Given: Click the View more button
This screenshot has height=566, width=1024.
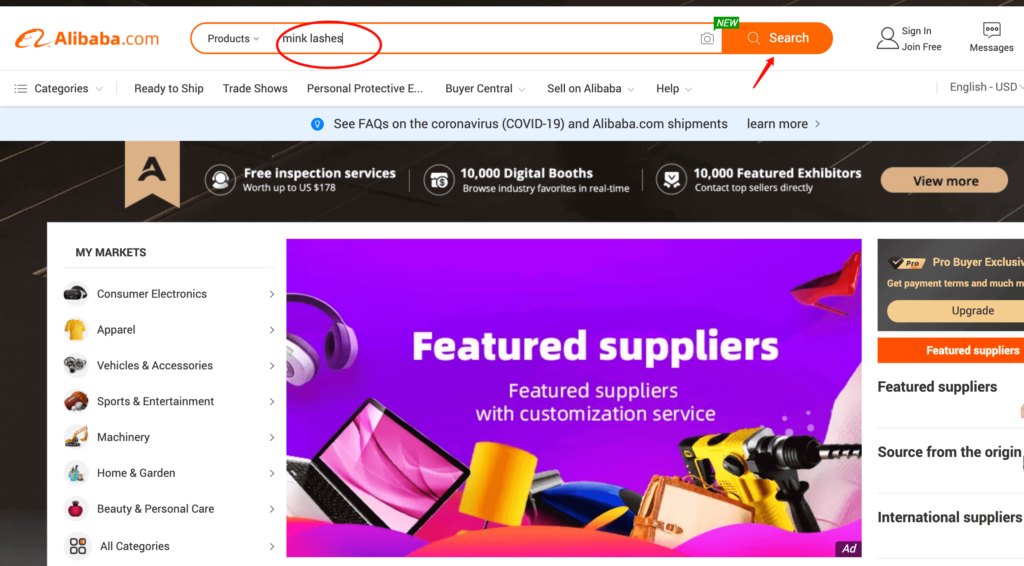Looking at the screenshot, I should tap(944, 181).
